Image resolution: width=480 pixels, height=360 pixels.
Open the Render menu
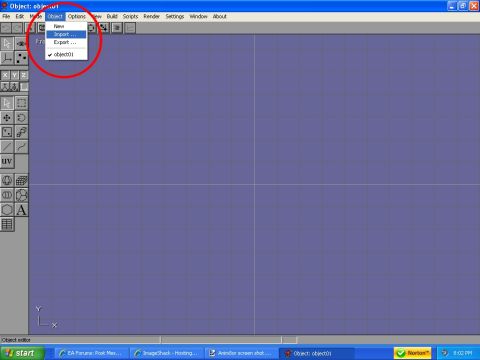(151, 16)
